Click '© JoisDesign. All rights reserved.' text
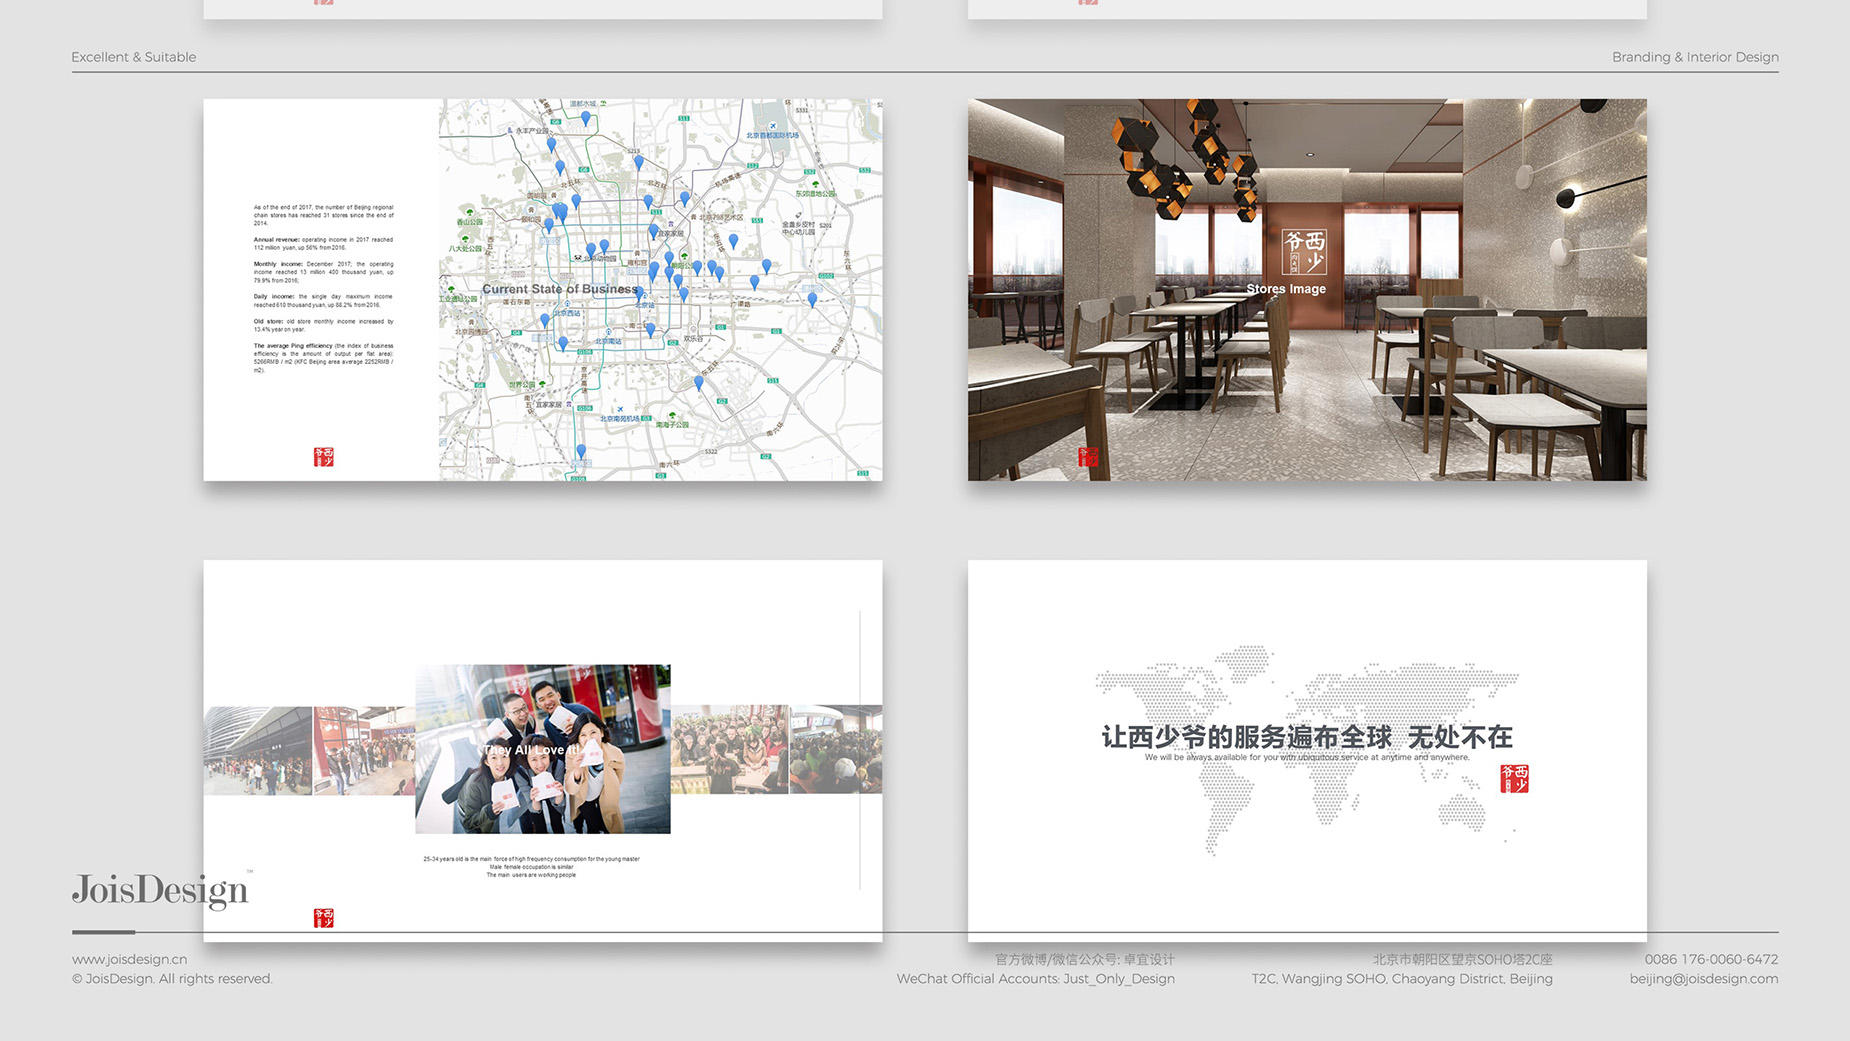The width and height of the screenshot is (1850, 1041). (172, 979)
